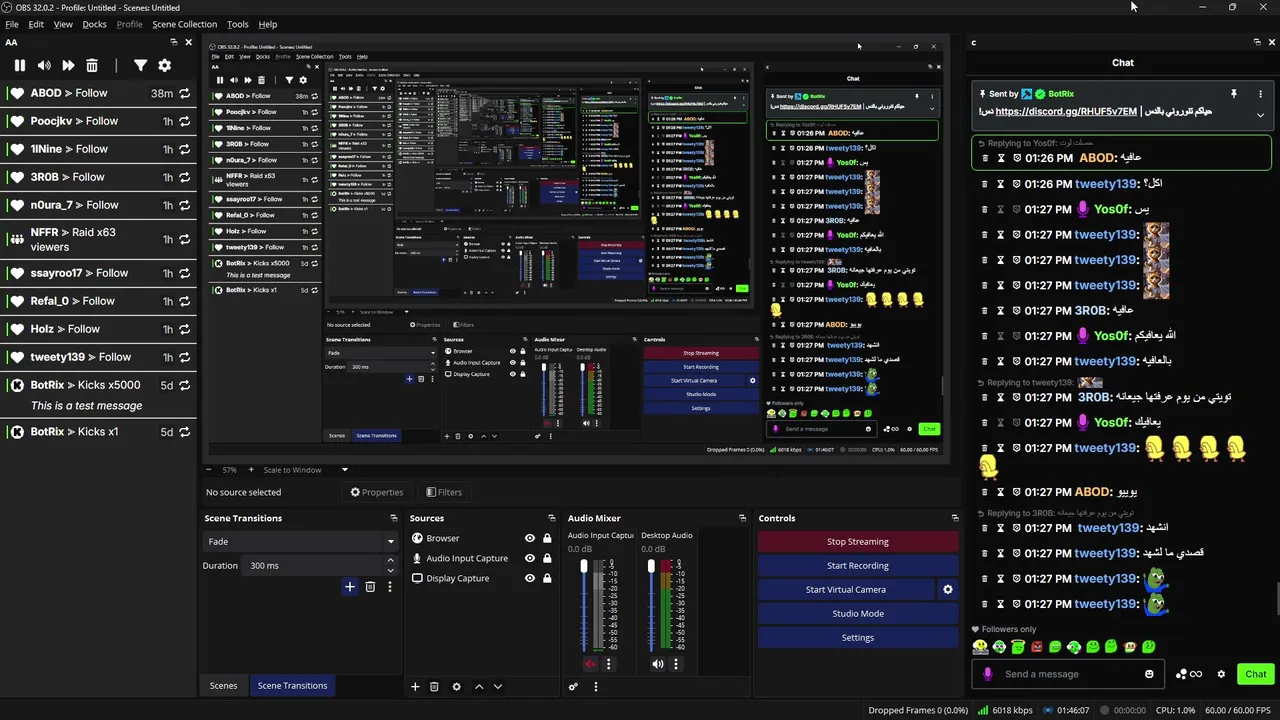Float the Audio Mixer dock panel
1280x720 pixels.
(x=742, y=518)
